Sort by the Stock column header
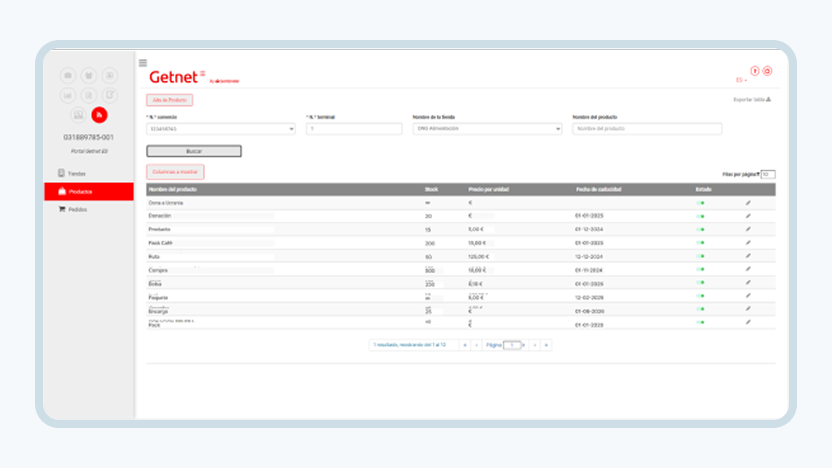 coord(431,189)
